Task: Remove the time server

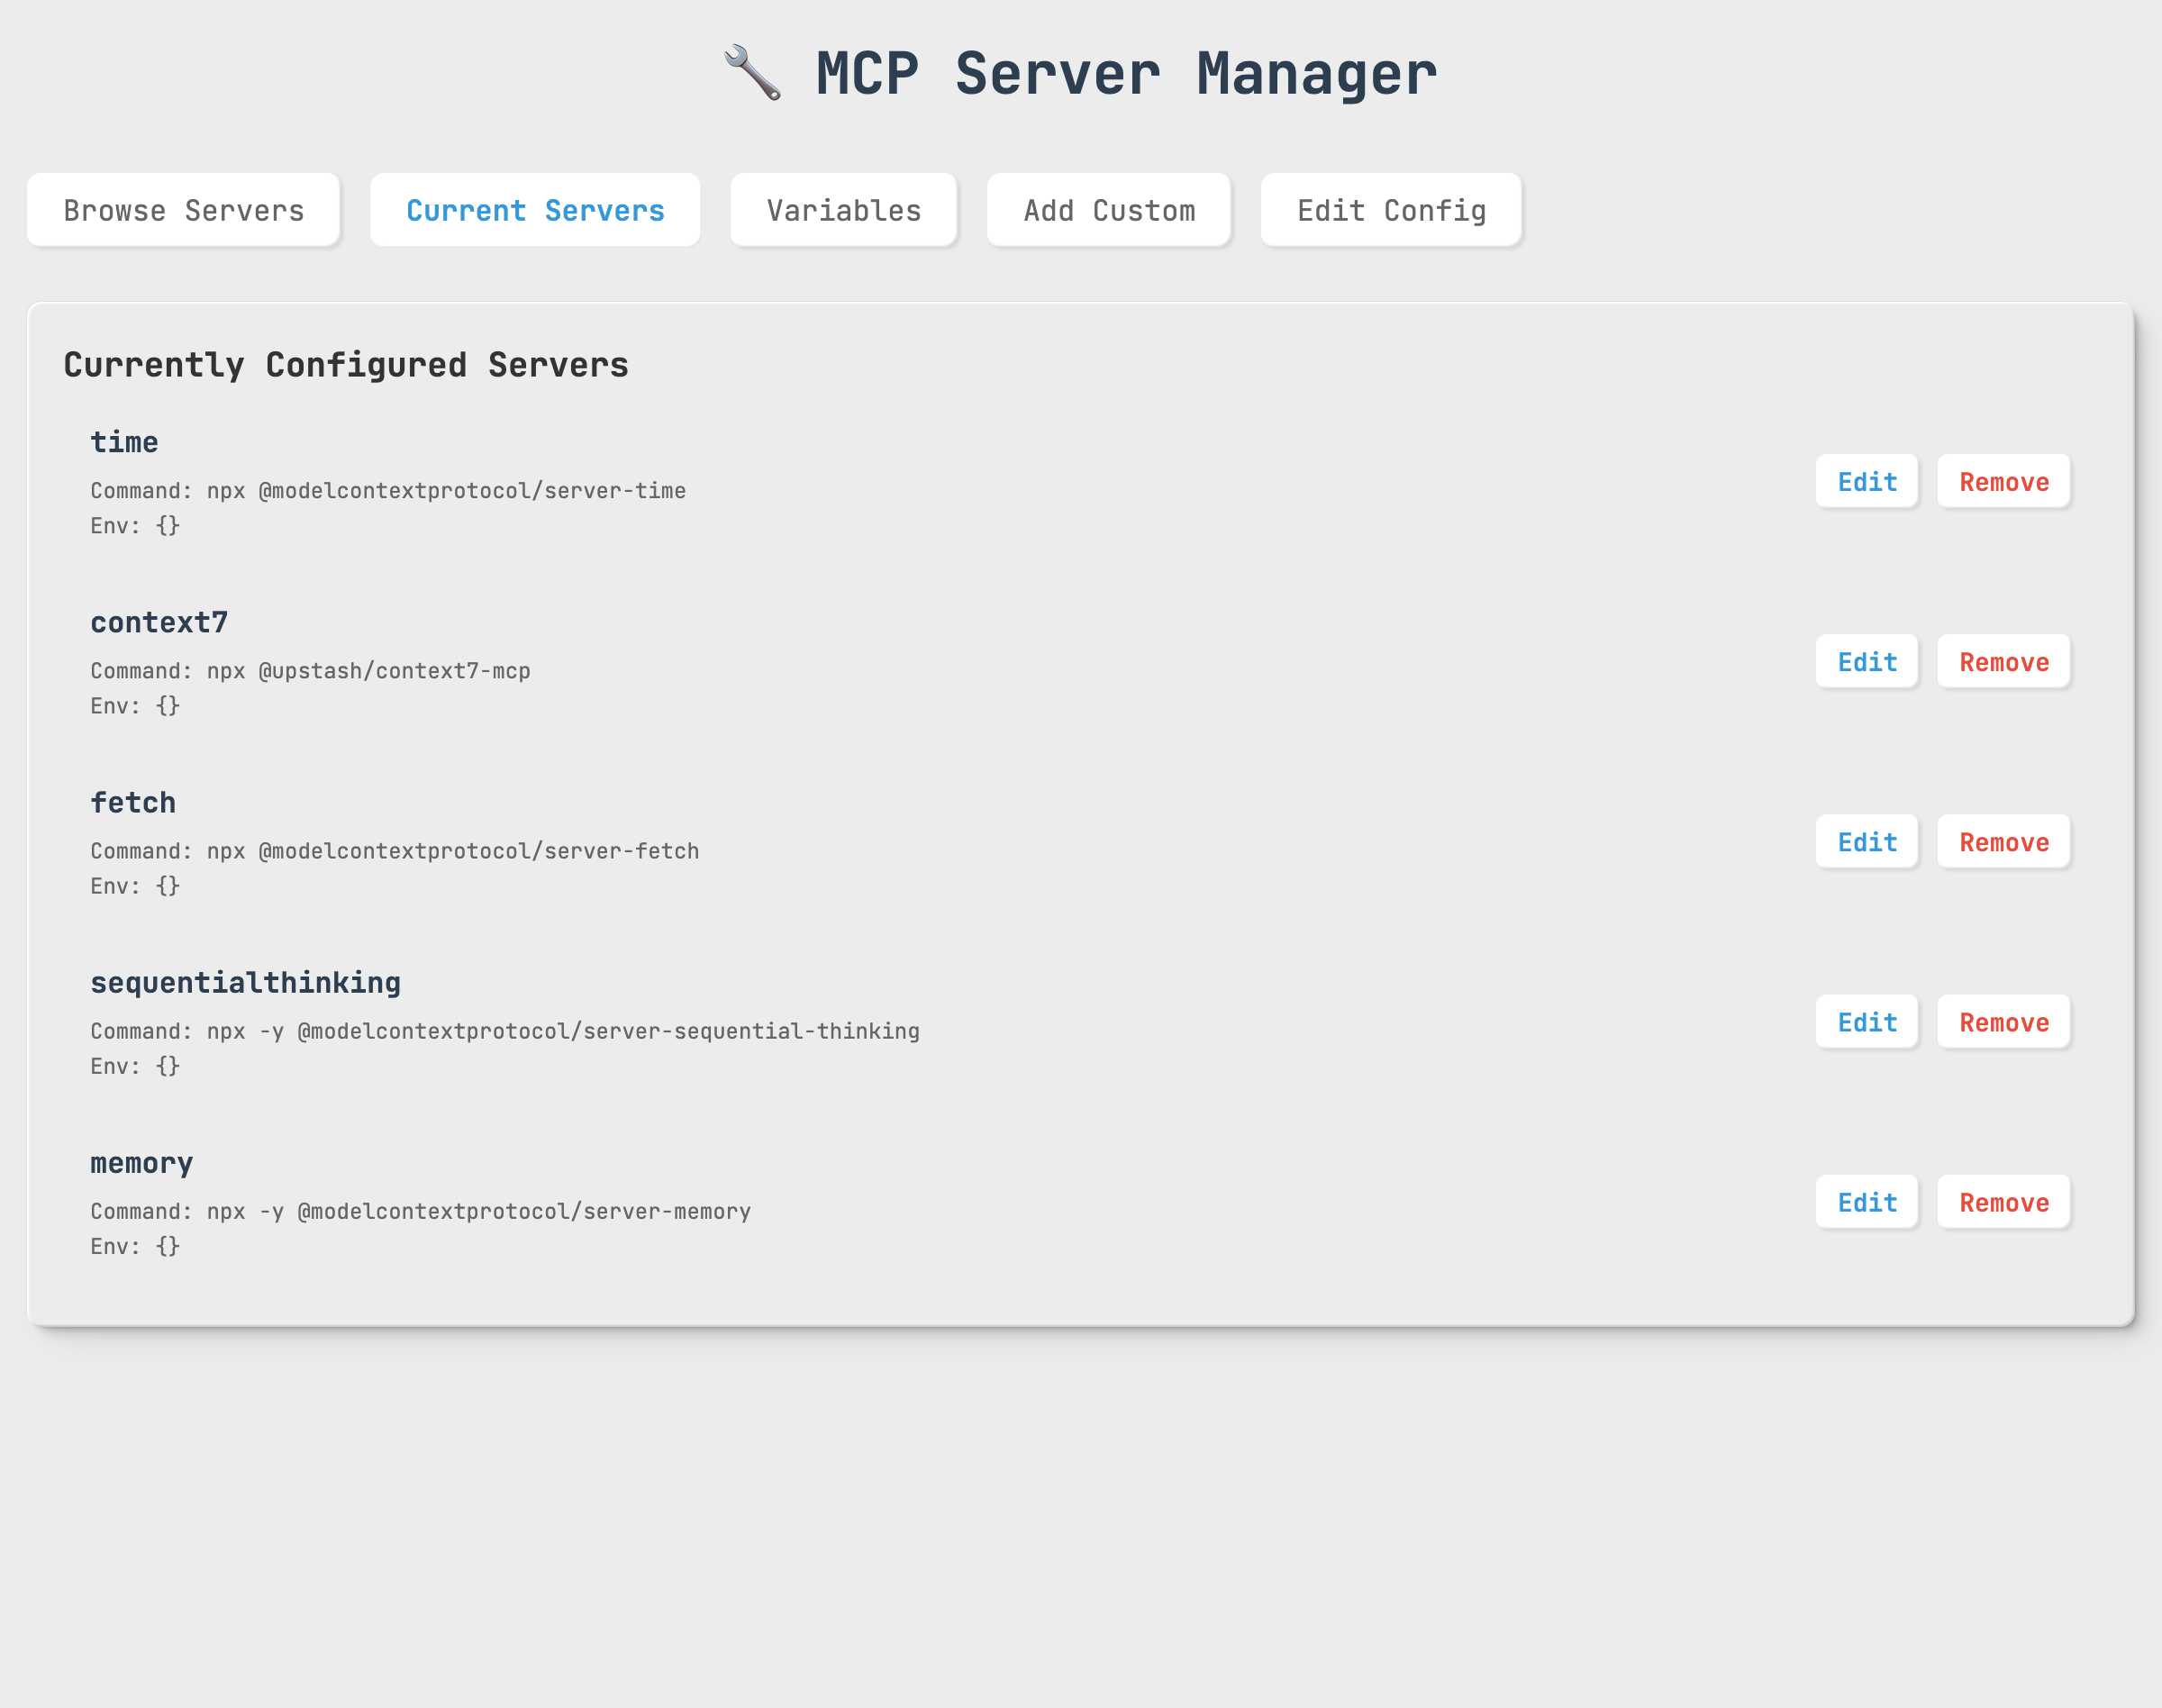Action: click(2003, 482)
